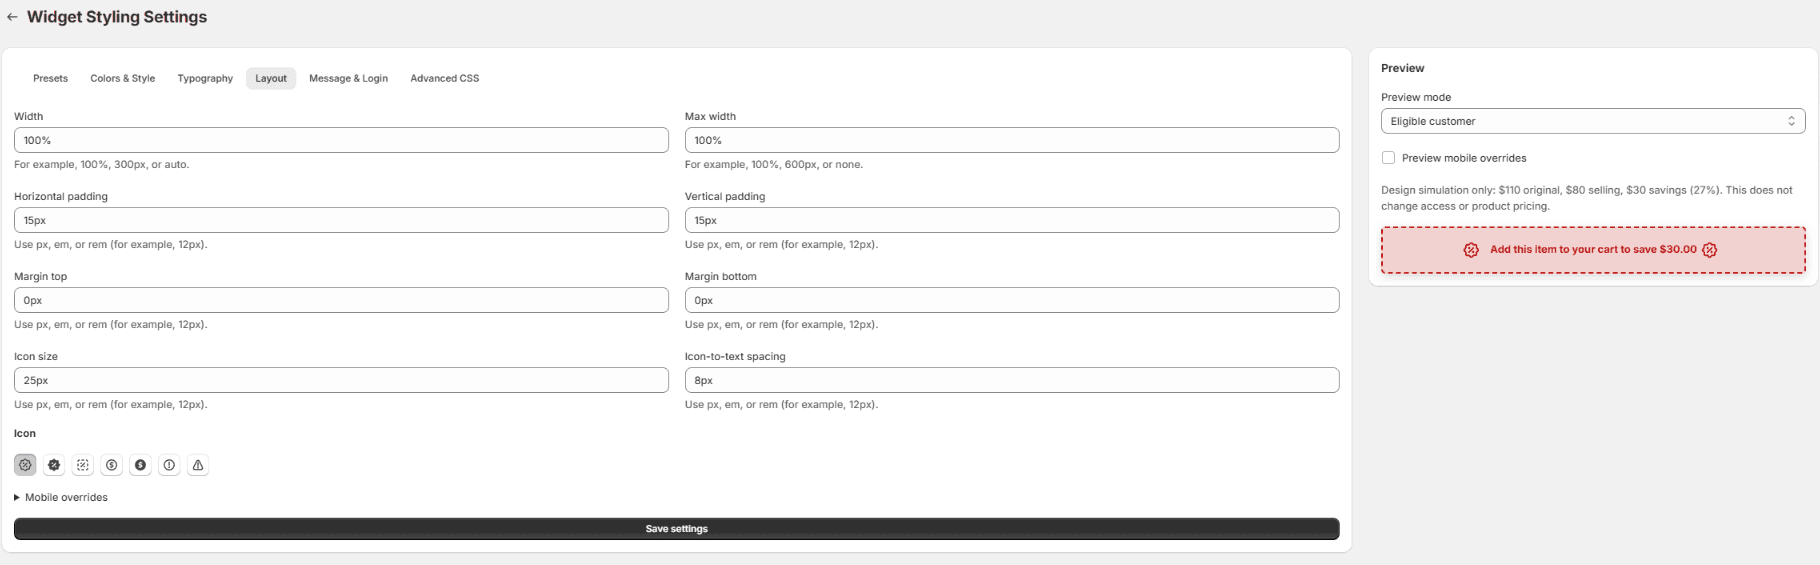This screenshot has height=565, width=1820.
Task: Click the Icon-to-text spacing input
Action: point(1012,380)
